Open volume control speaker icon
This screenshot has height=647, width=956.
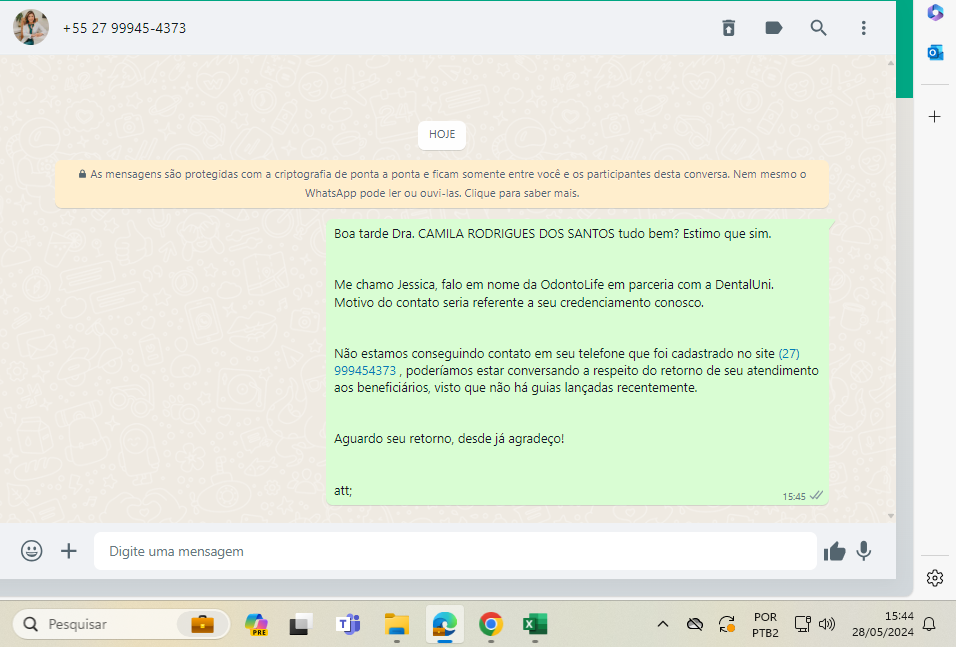(x=827, y=624)
